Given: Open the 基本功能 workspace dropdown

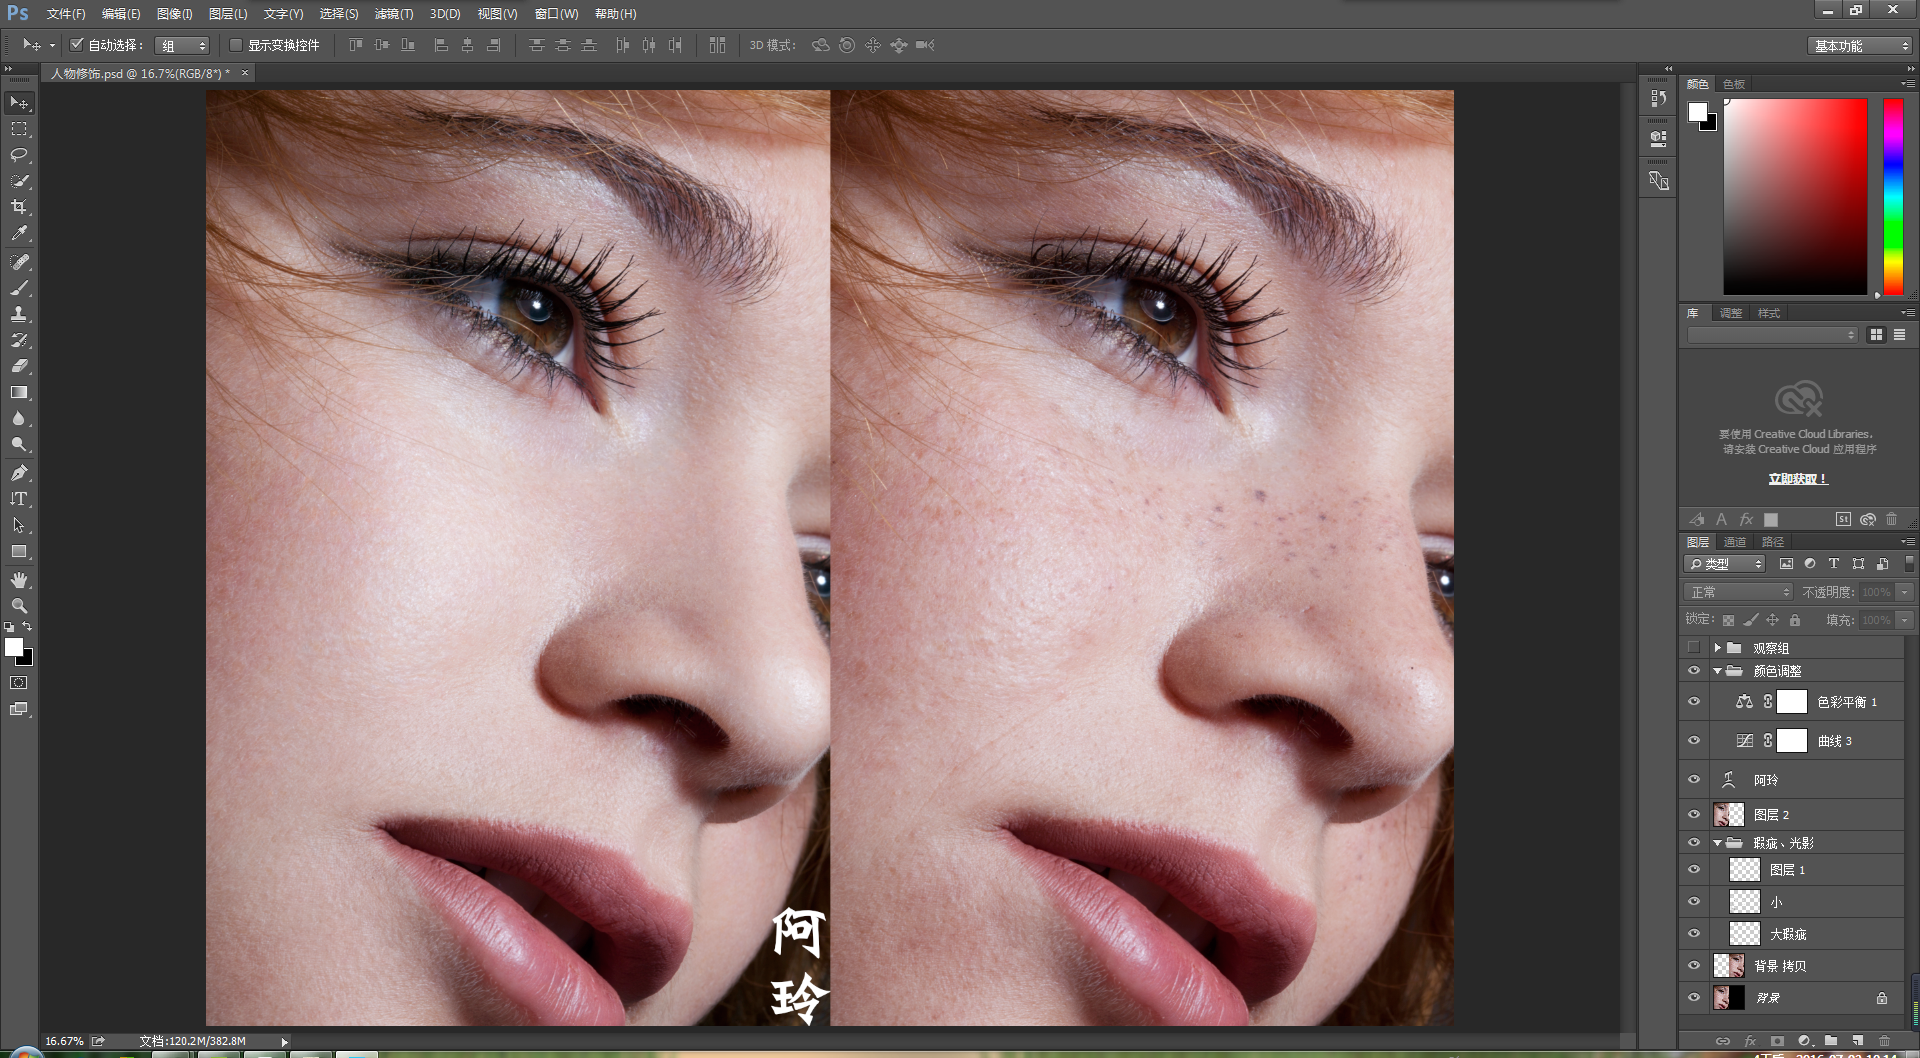Looking at the screenshot, I should pyautogui.click(x=1861, y=46).
